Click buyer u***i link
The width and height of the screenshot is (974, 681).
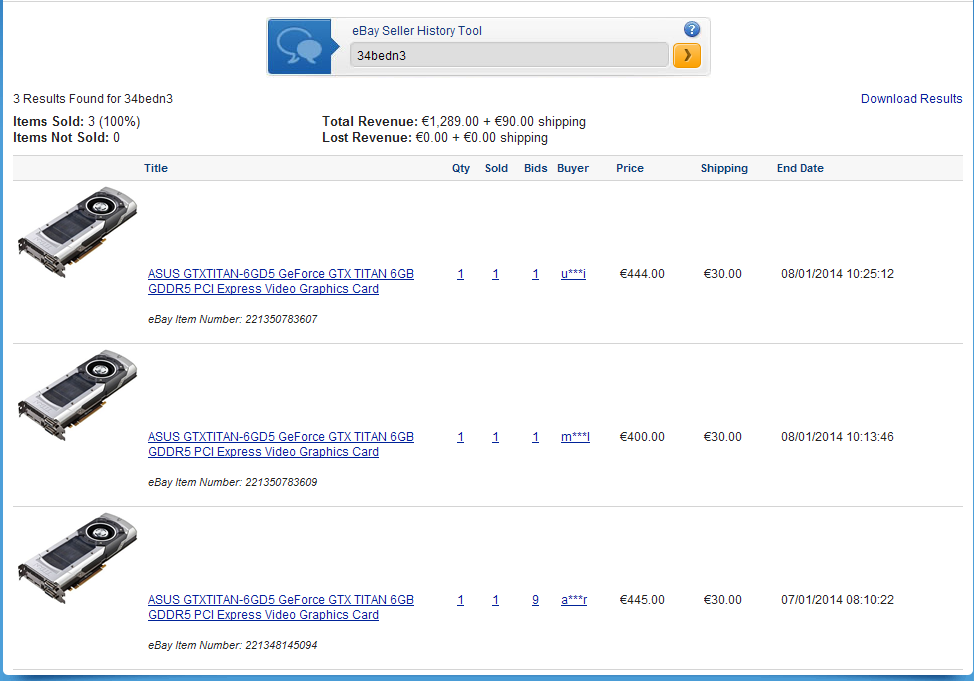[x=573, y=274]
